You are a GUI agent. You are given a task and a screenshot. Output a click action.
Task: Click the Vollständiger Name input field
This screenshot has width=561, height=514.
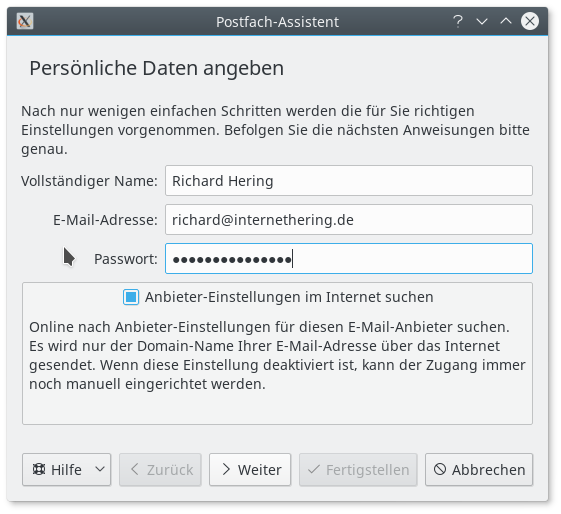(x=349, y=181)
